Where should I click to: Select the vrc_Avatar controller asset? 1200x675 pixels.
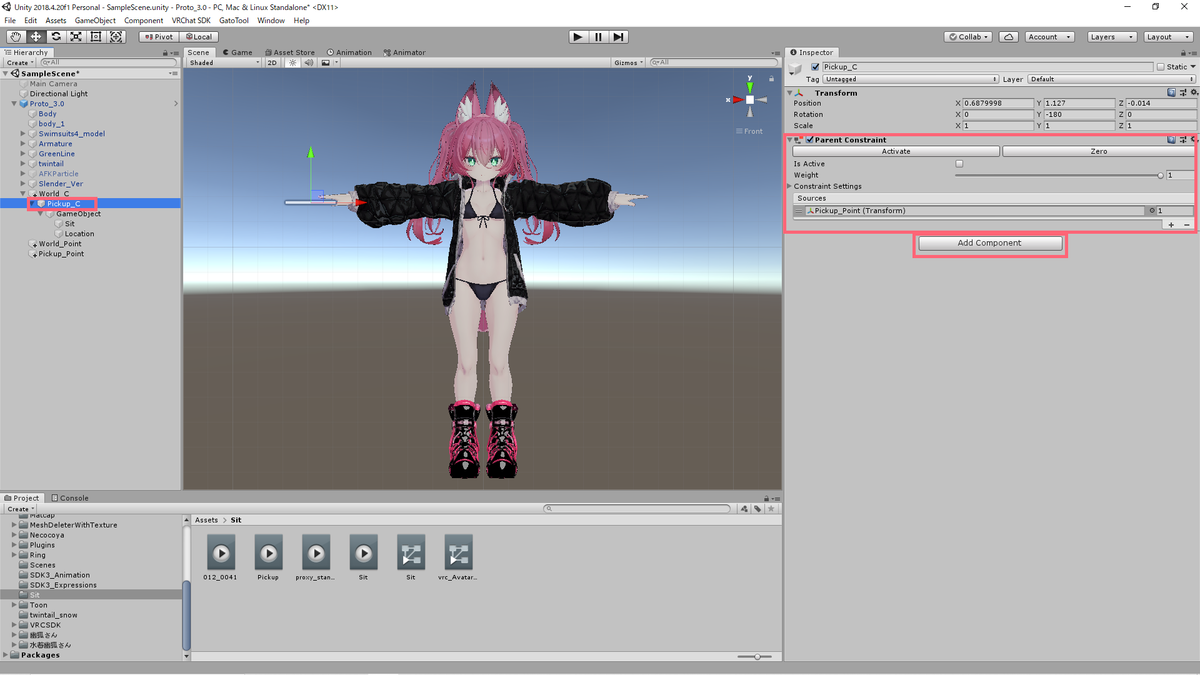coord(458,558)
